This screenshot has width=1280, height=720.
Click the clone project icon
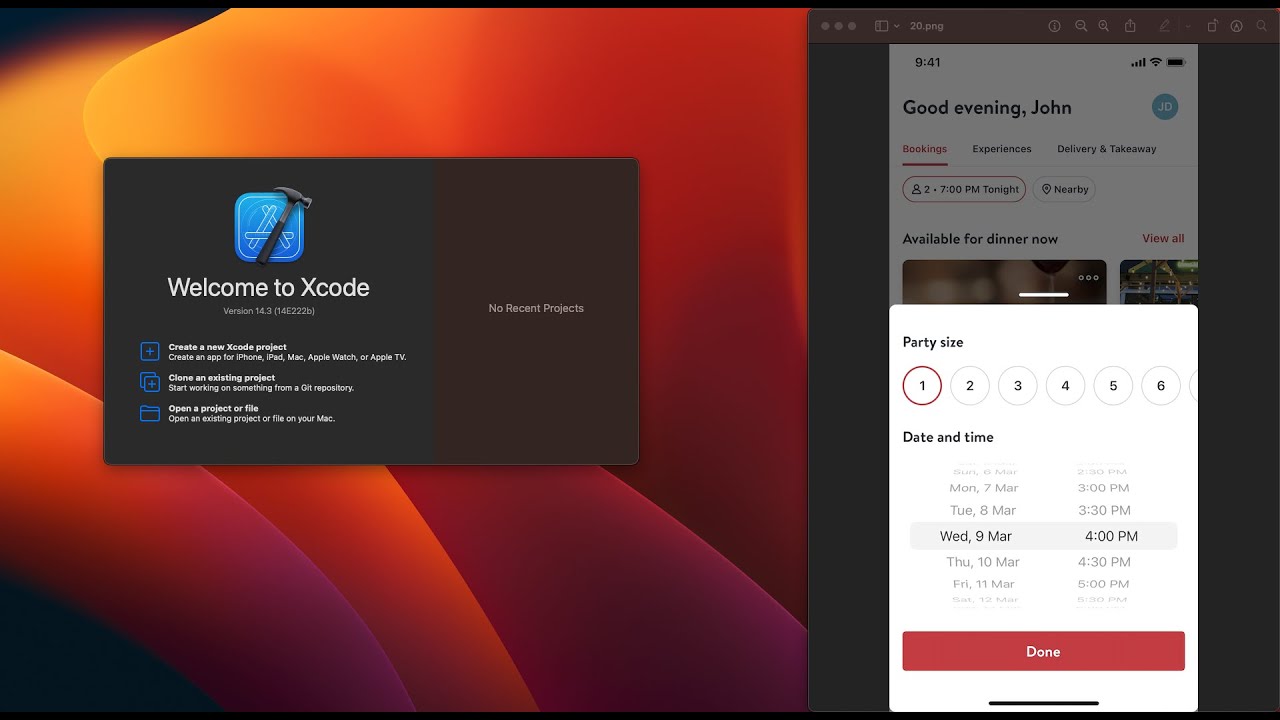[150, 382]
